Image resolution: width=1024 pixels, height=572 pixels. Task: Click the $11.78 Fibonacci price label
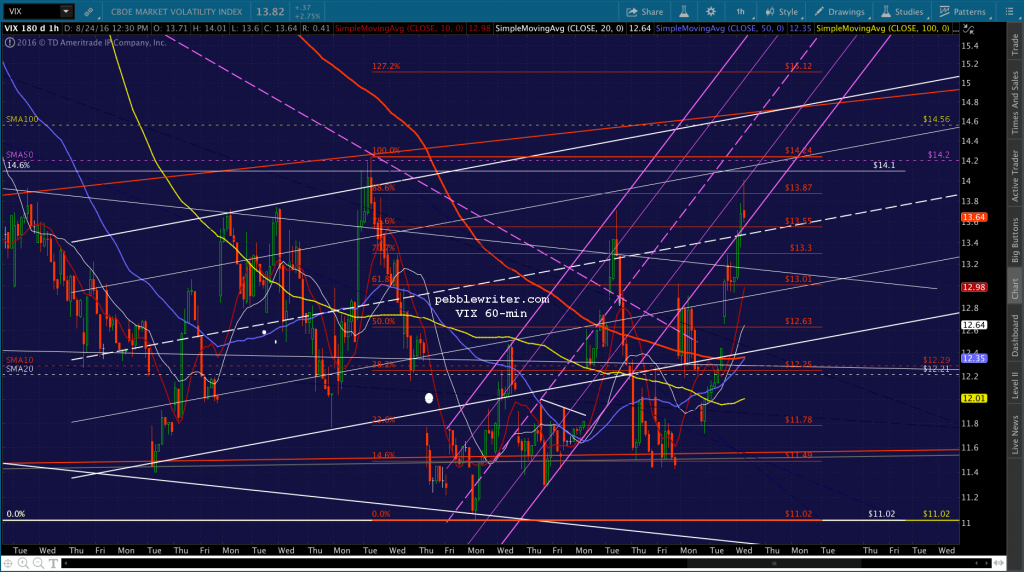click(x=799, y=420)
